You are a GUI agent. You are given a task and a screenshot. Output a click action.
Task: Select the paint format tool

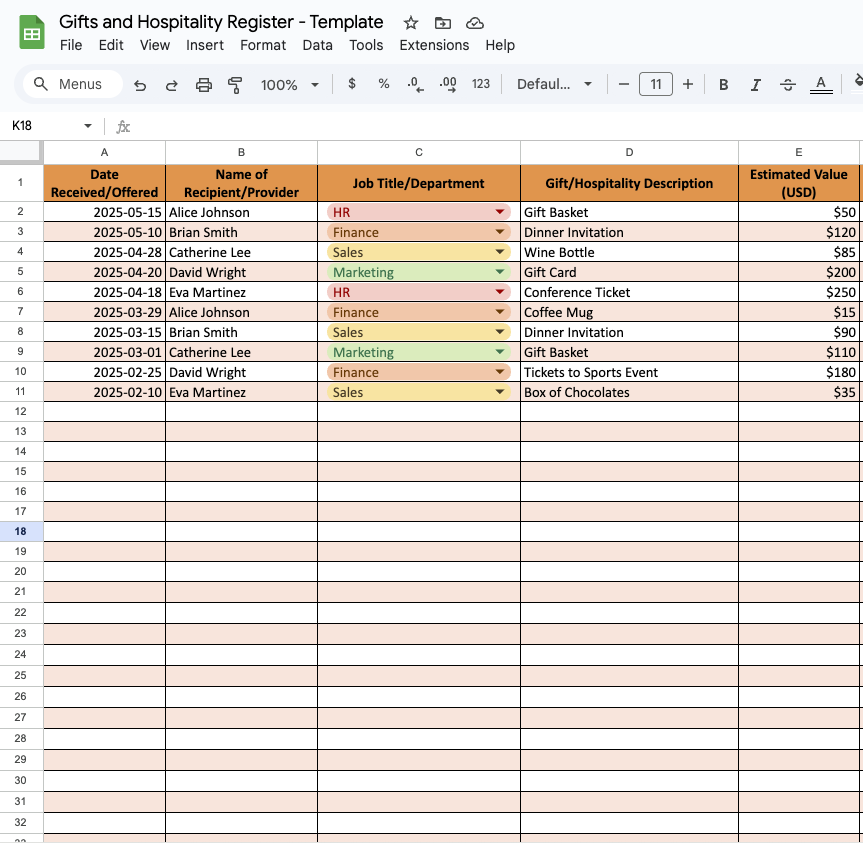click(x=235, y=85)
